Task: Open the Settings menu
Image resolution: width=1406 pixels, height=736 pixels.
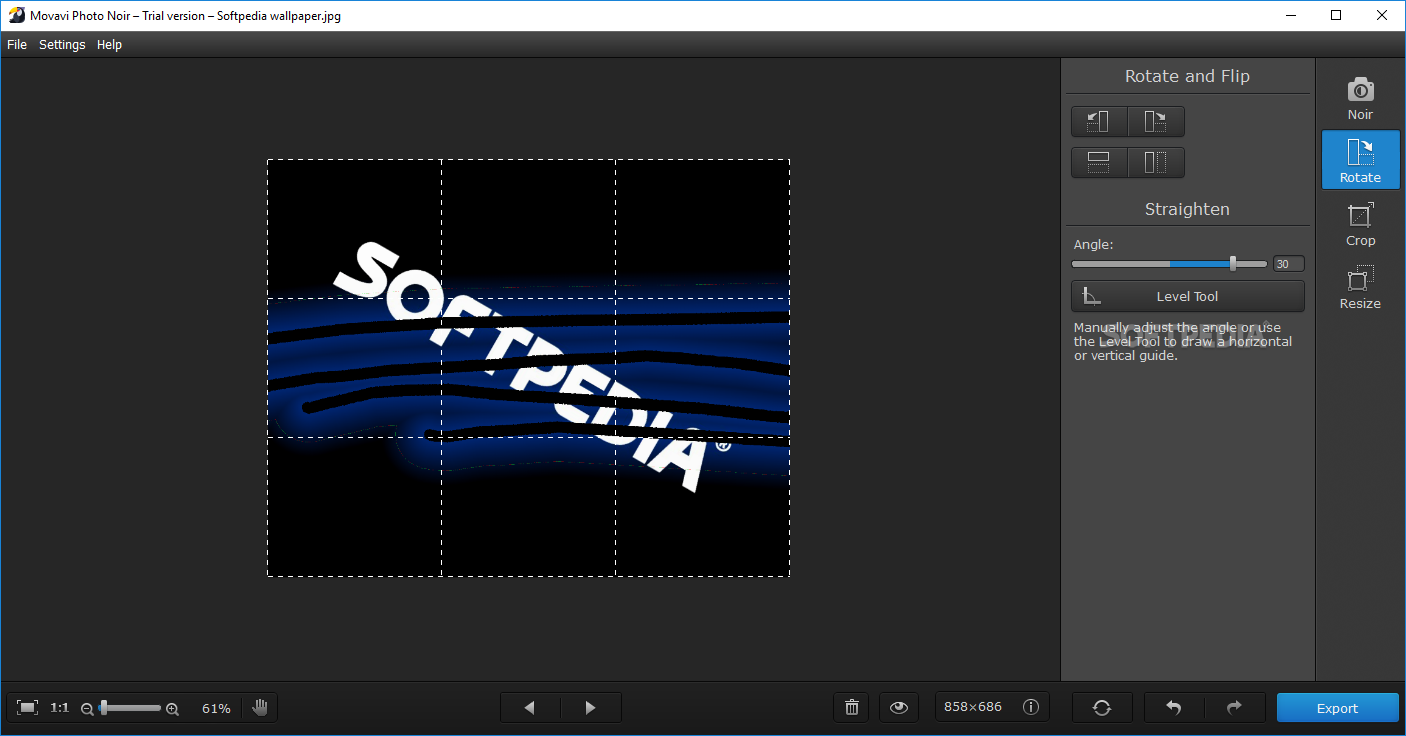Action: (x=62, y=44)
